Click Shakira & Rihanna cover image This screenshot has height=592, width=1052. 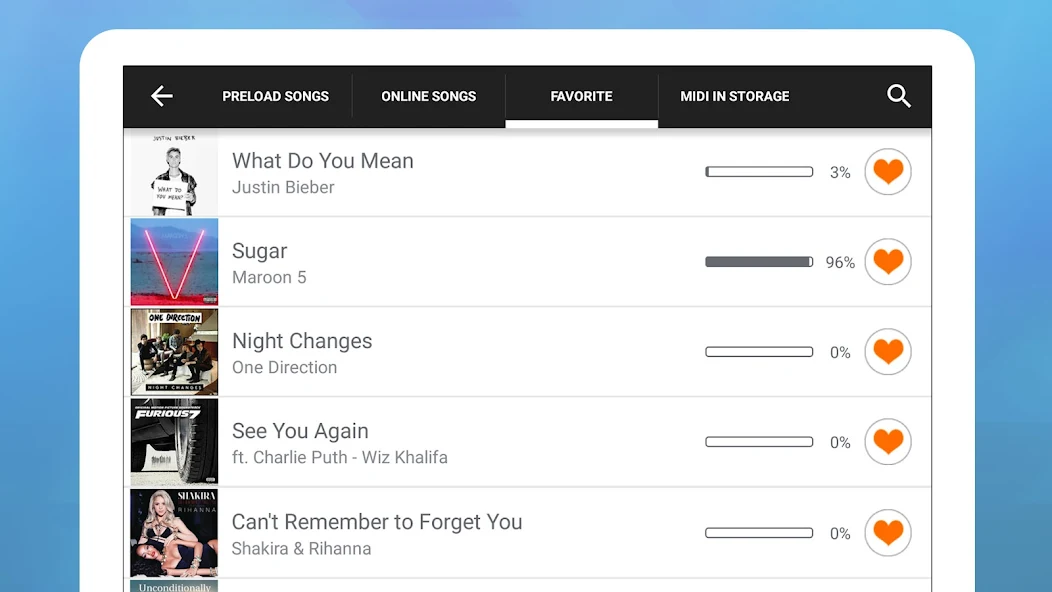(174, 533)
